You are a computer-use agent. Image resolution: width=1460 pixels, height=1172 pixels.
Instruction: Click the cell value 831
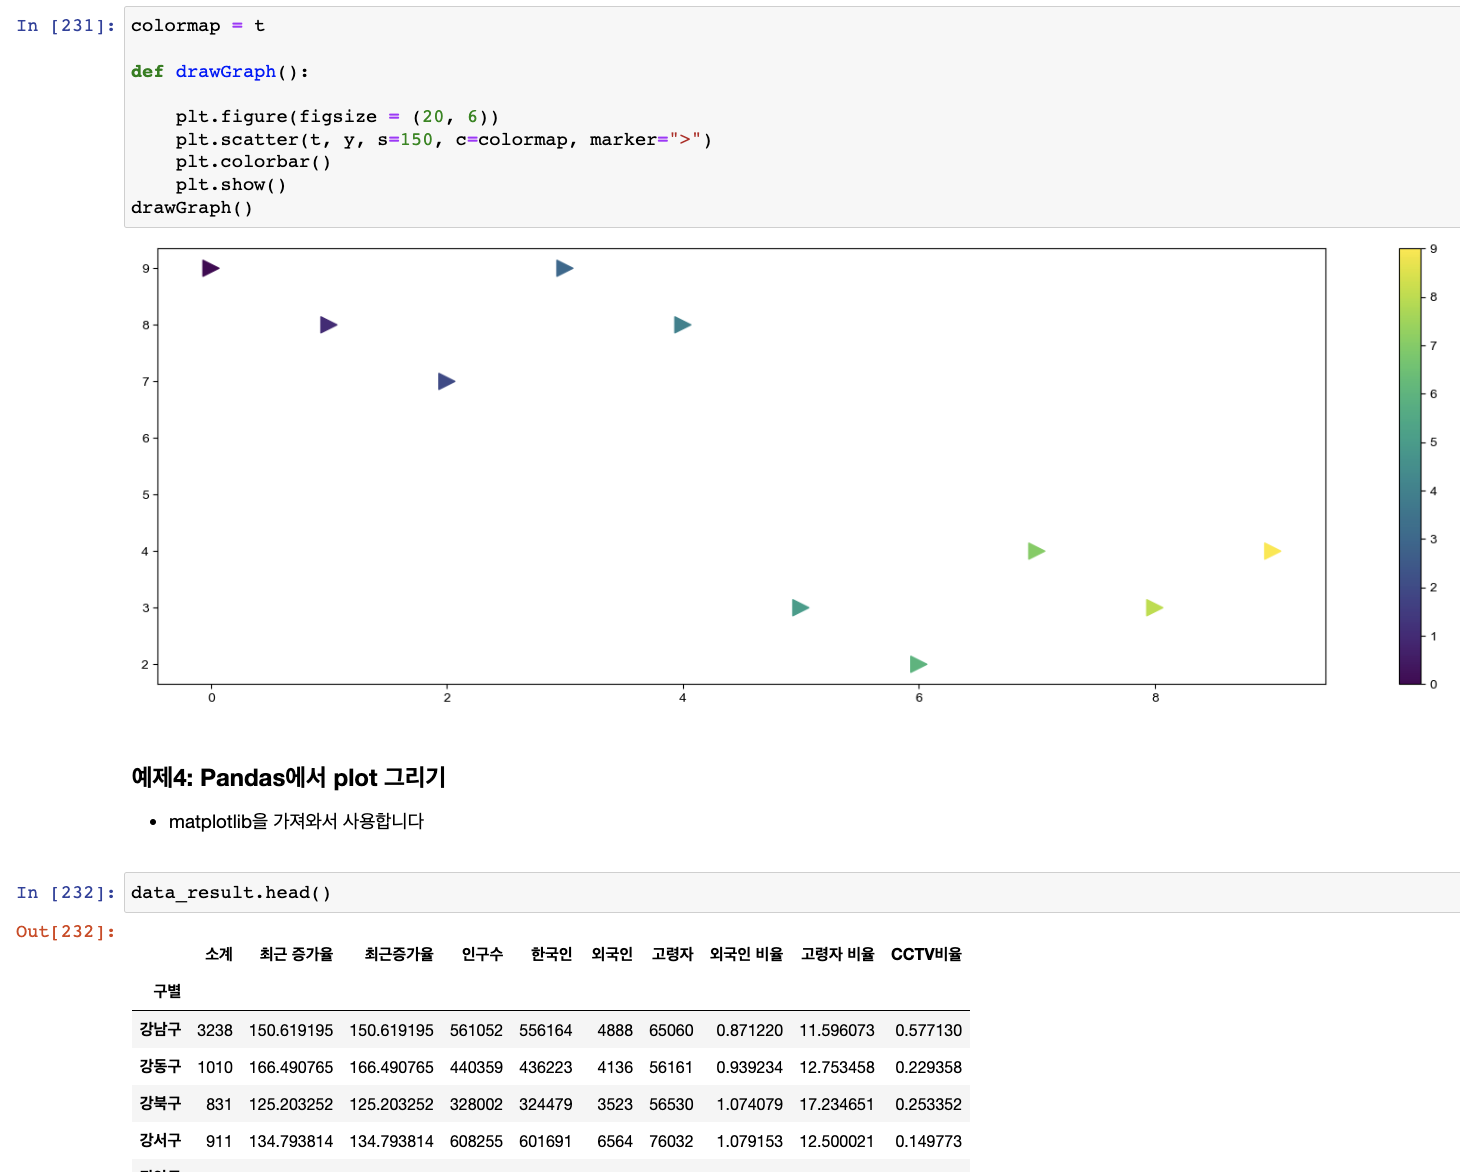coord(219,1104)
